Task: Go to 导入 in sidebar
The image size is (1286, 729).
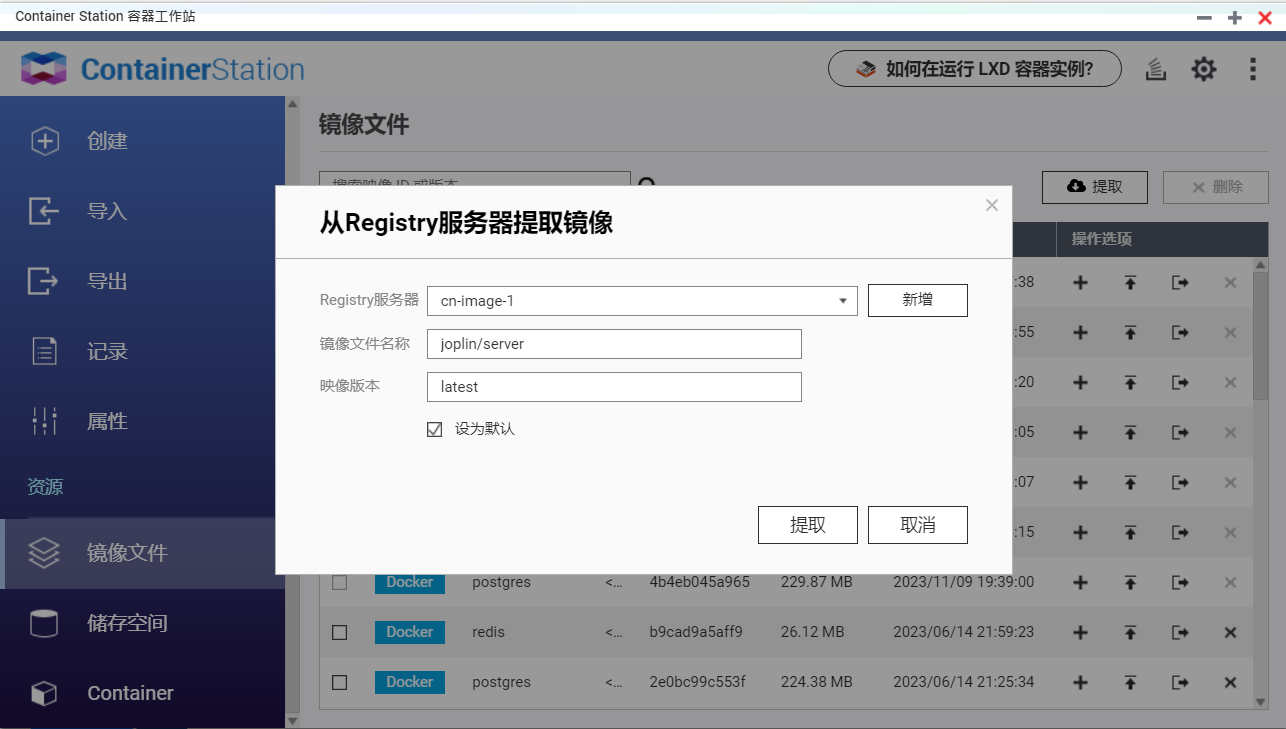Action: (142, 211)
